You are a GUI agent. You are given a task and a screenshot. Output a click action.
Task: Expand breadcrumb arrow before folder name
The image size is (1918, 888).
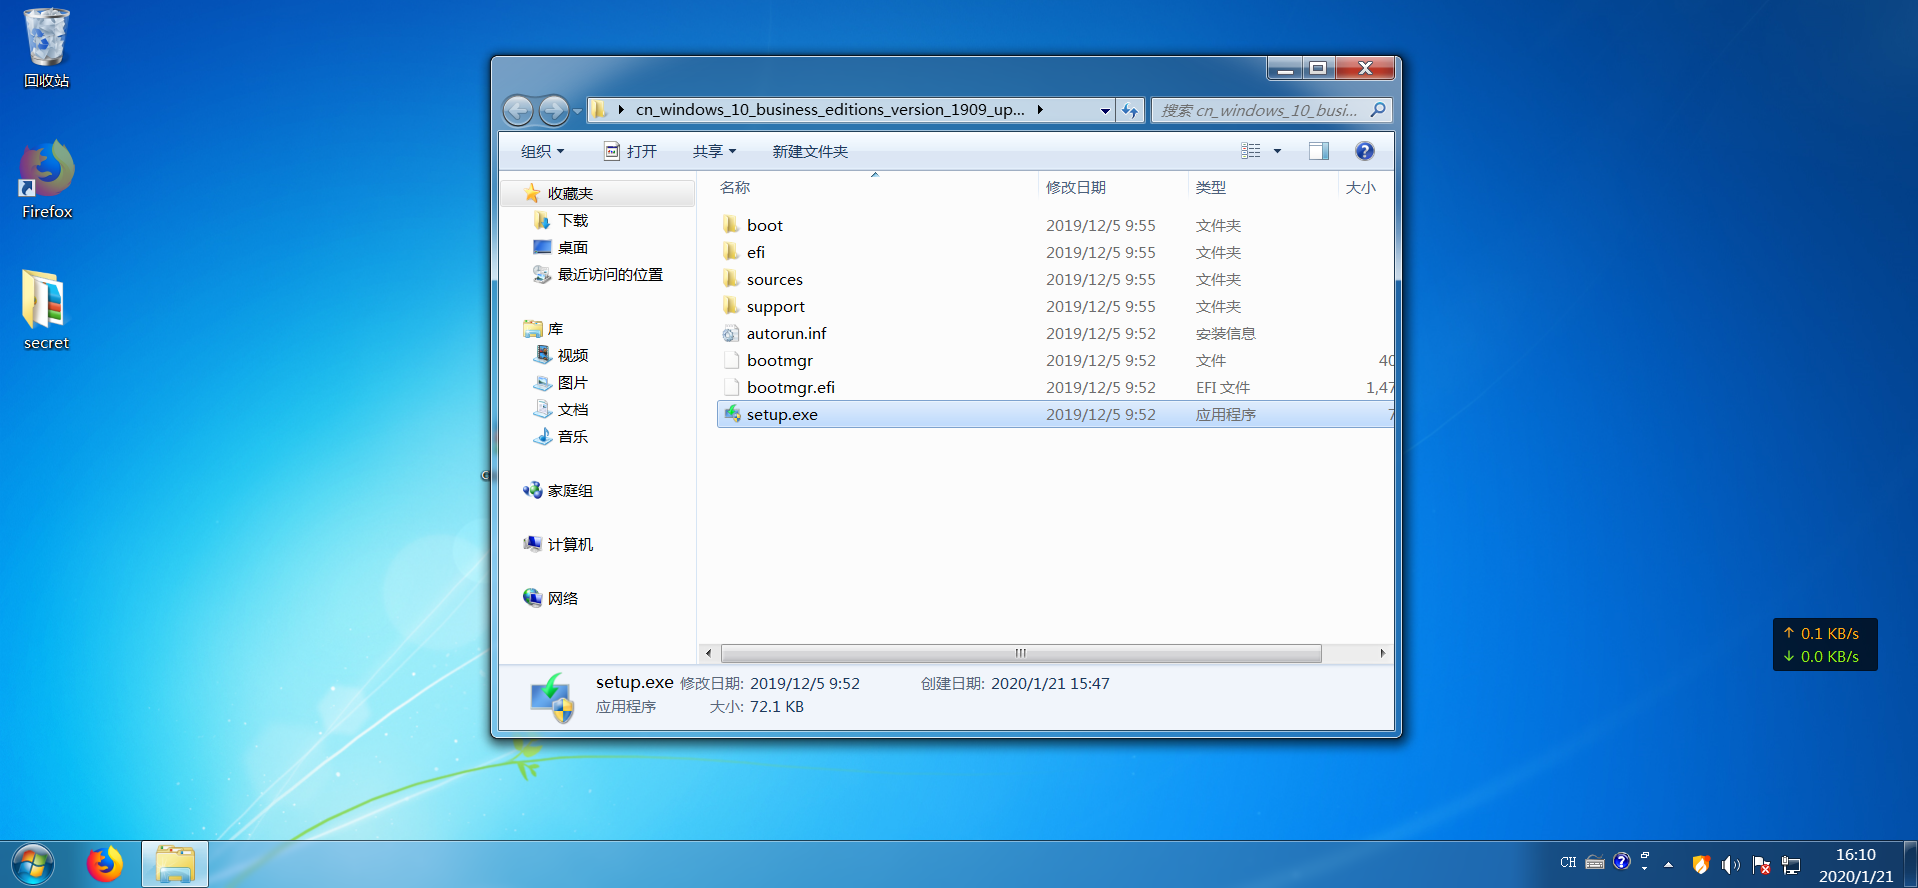(621, 110)
